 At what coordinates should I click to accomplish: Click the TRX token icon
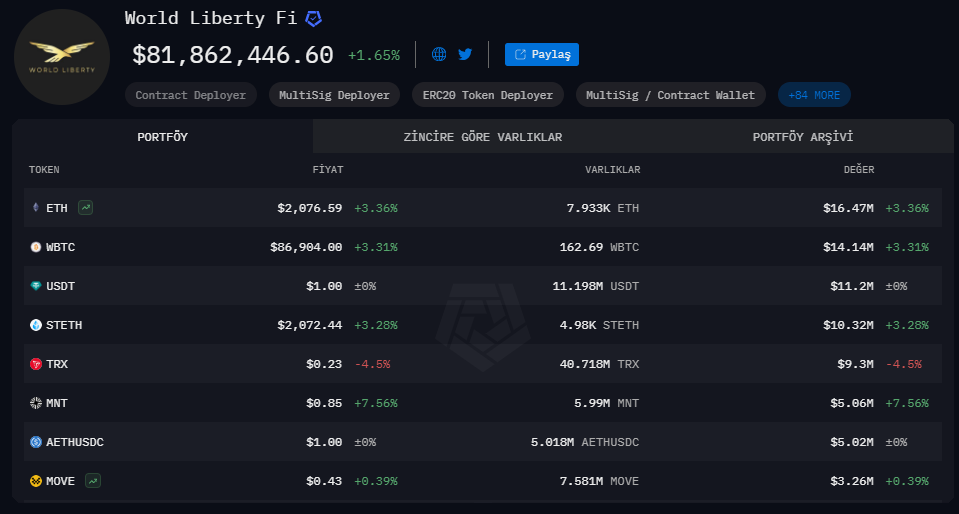36,364
